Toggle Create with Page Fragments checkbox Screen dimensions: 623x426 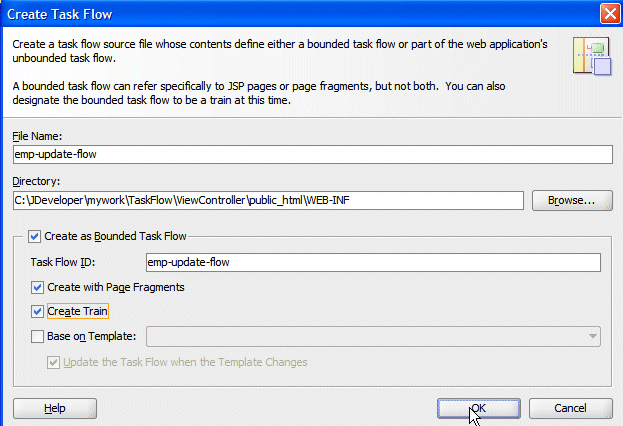37,287
